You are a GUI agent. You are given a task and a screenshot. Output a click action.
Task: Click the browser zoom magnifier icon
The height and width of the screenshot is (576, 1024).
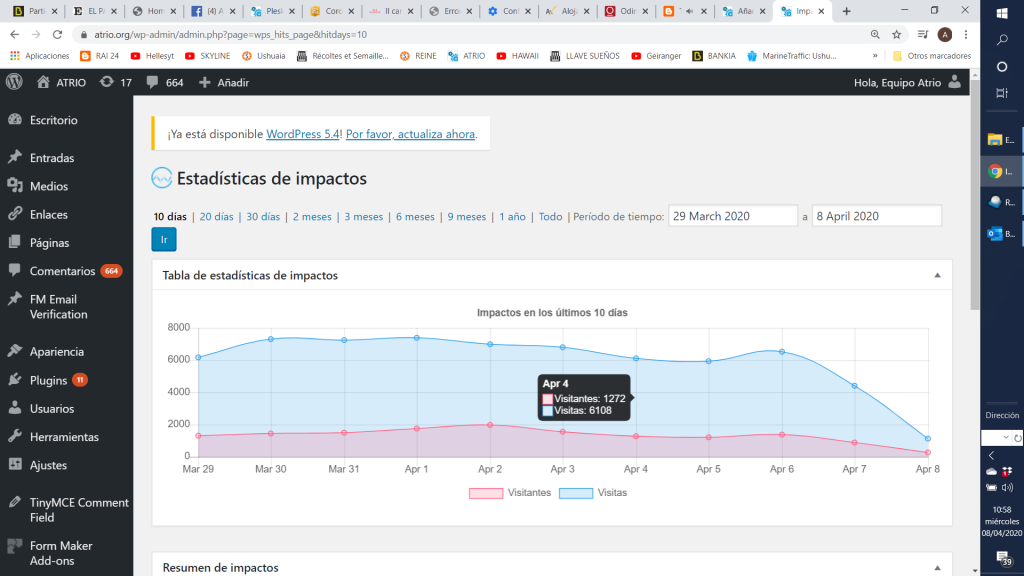875,34
